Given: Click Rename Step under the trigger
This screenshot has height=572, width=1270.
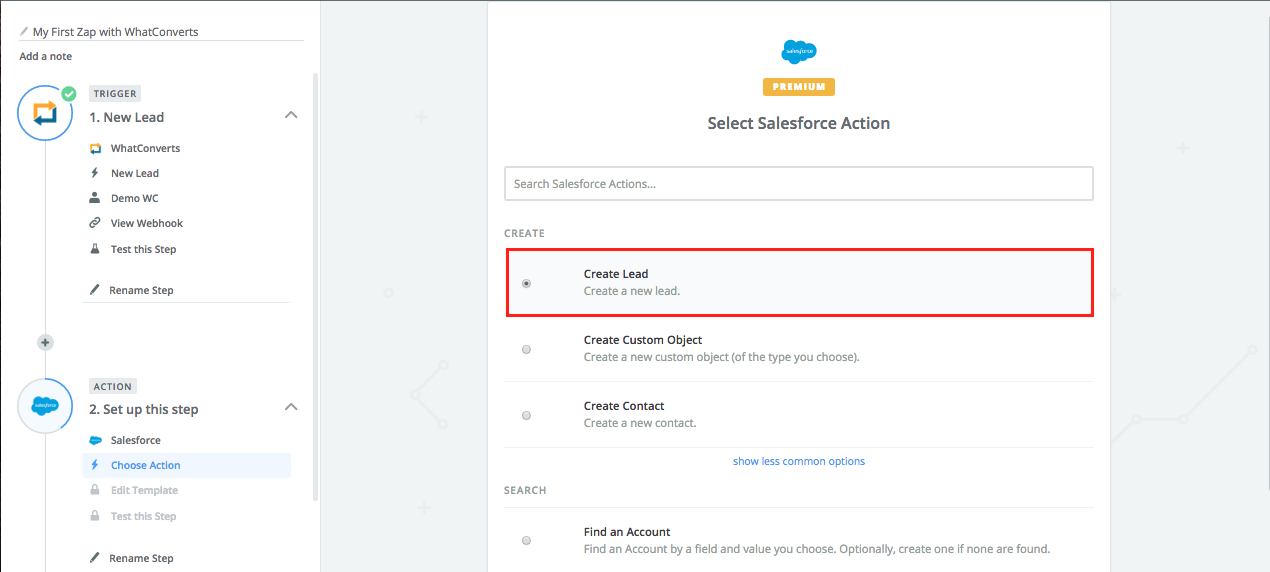Looking at the screenshot, I should [x=141, y=290].
